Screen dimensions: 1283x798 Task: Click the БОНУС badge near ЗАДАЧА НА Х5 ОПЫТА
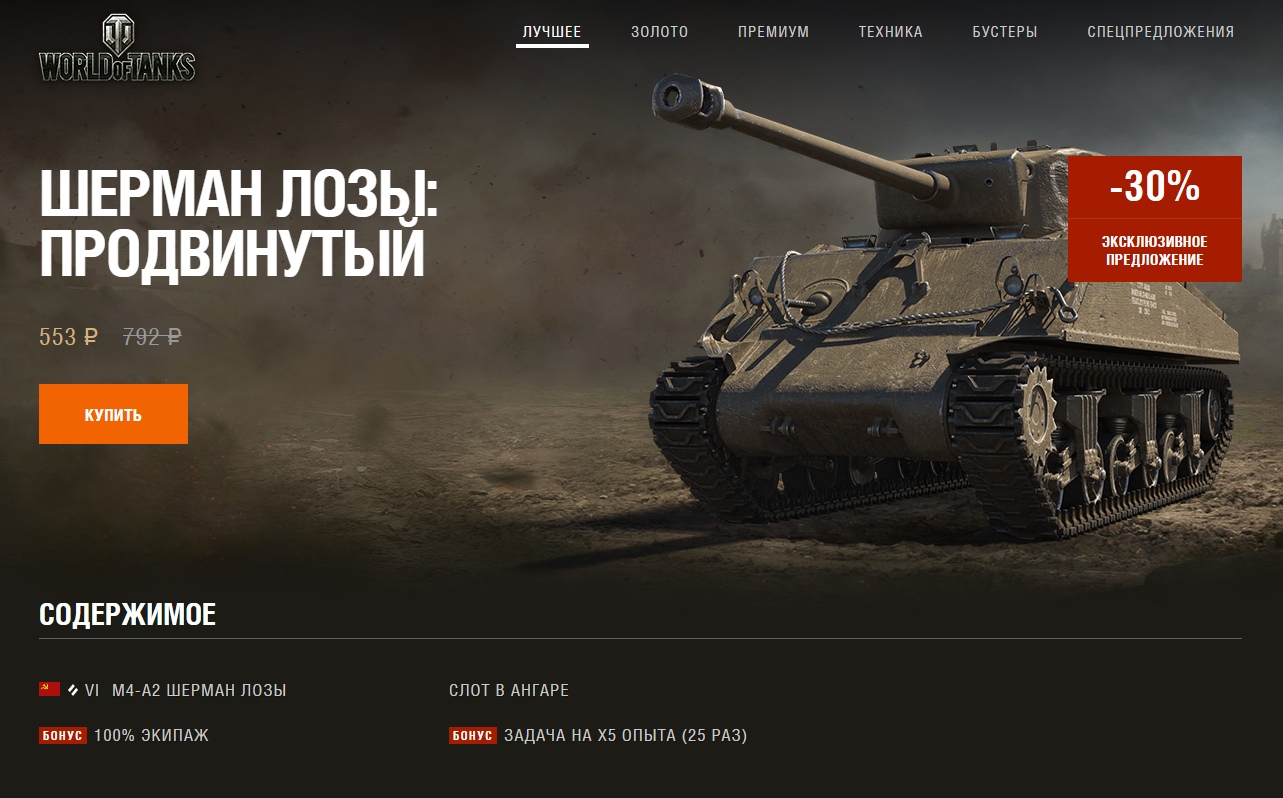(x=473, y=736)
